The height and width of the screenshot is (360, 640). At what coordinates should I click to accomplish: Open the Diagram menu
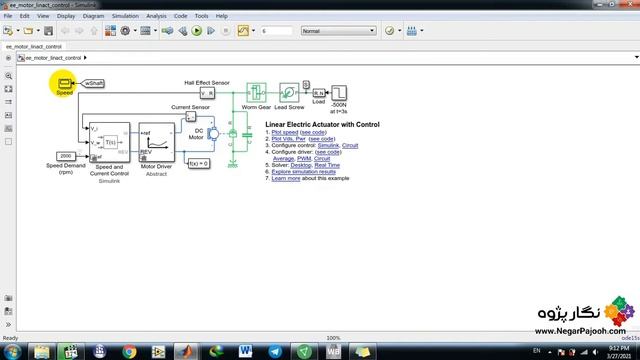(93, 16)
